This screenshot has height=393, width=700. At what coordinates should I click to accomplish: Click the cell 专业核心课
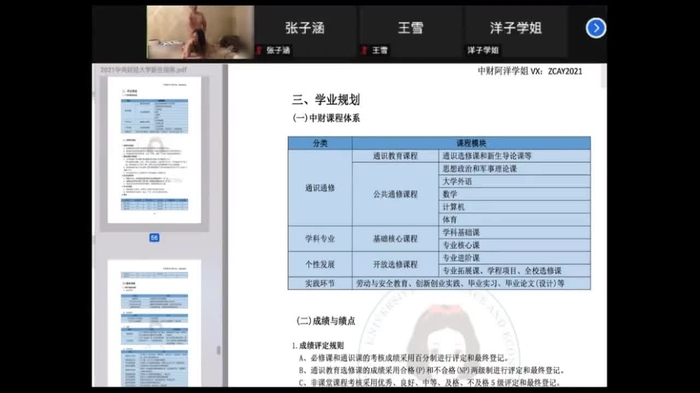coord(514,245)
